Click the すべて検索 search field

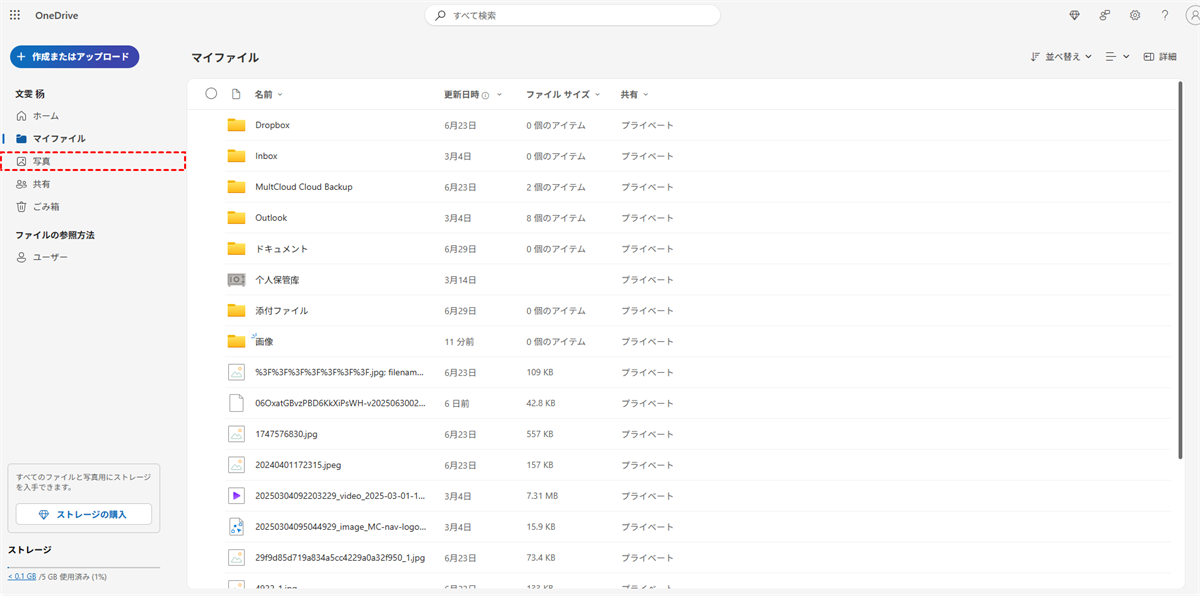[572, 16]
